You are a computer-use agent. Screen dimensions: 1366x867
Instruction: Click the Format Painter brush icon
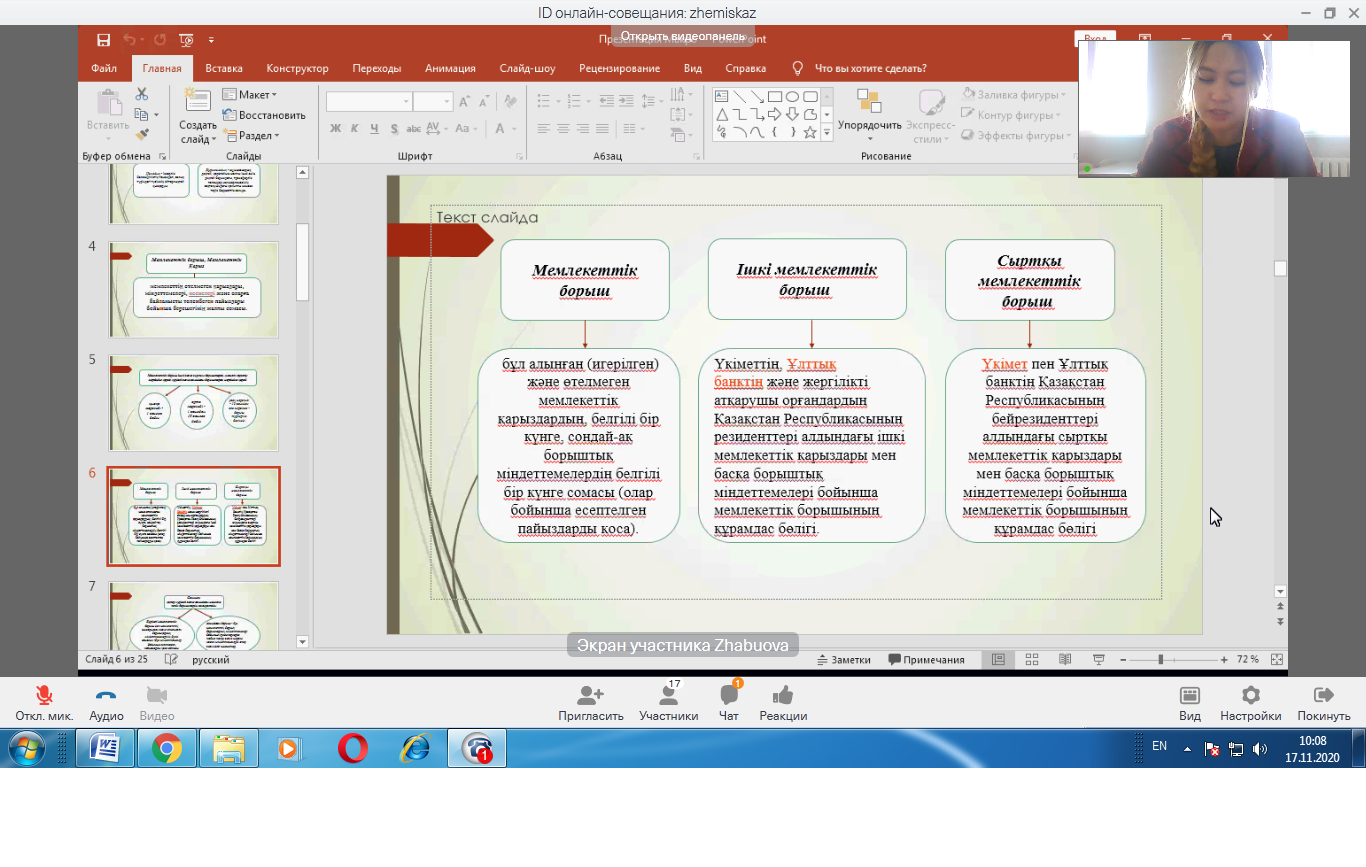(141, 134)
